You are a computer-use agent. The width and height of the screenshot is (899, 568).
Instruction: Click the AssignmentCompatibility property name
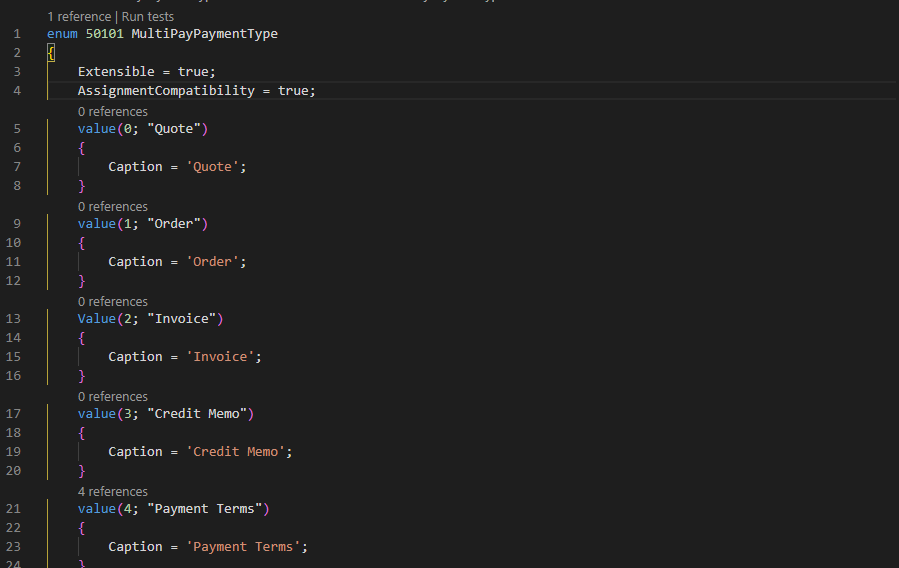point(166,91)
